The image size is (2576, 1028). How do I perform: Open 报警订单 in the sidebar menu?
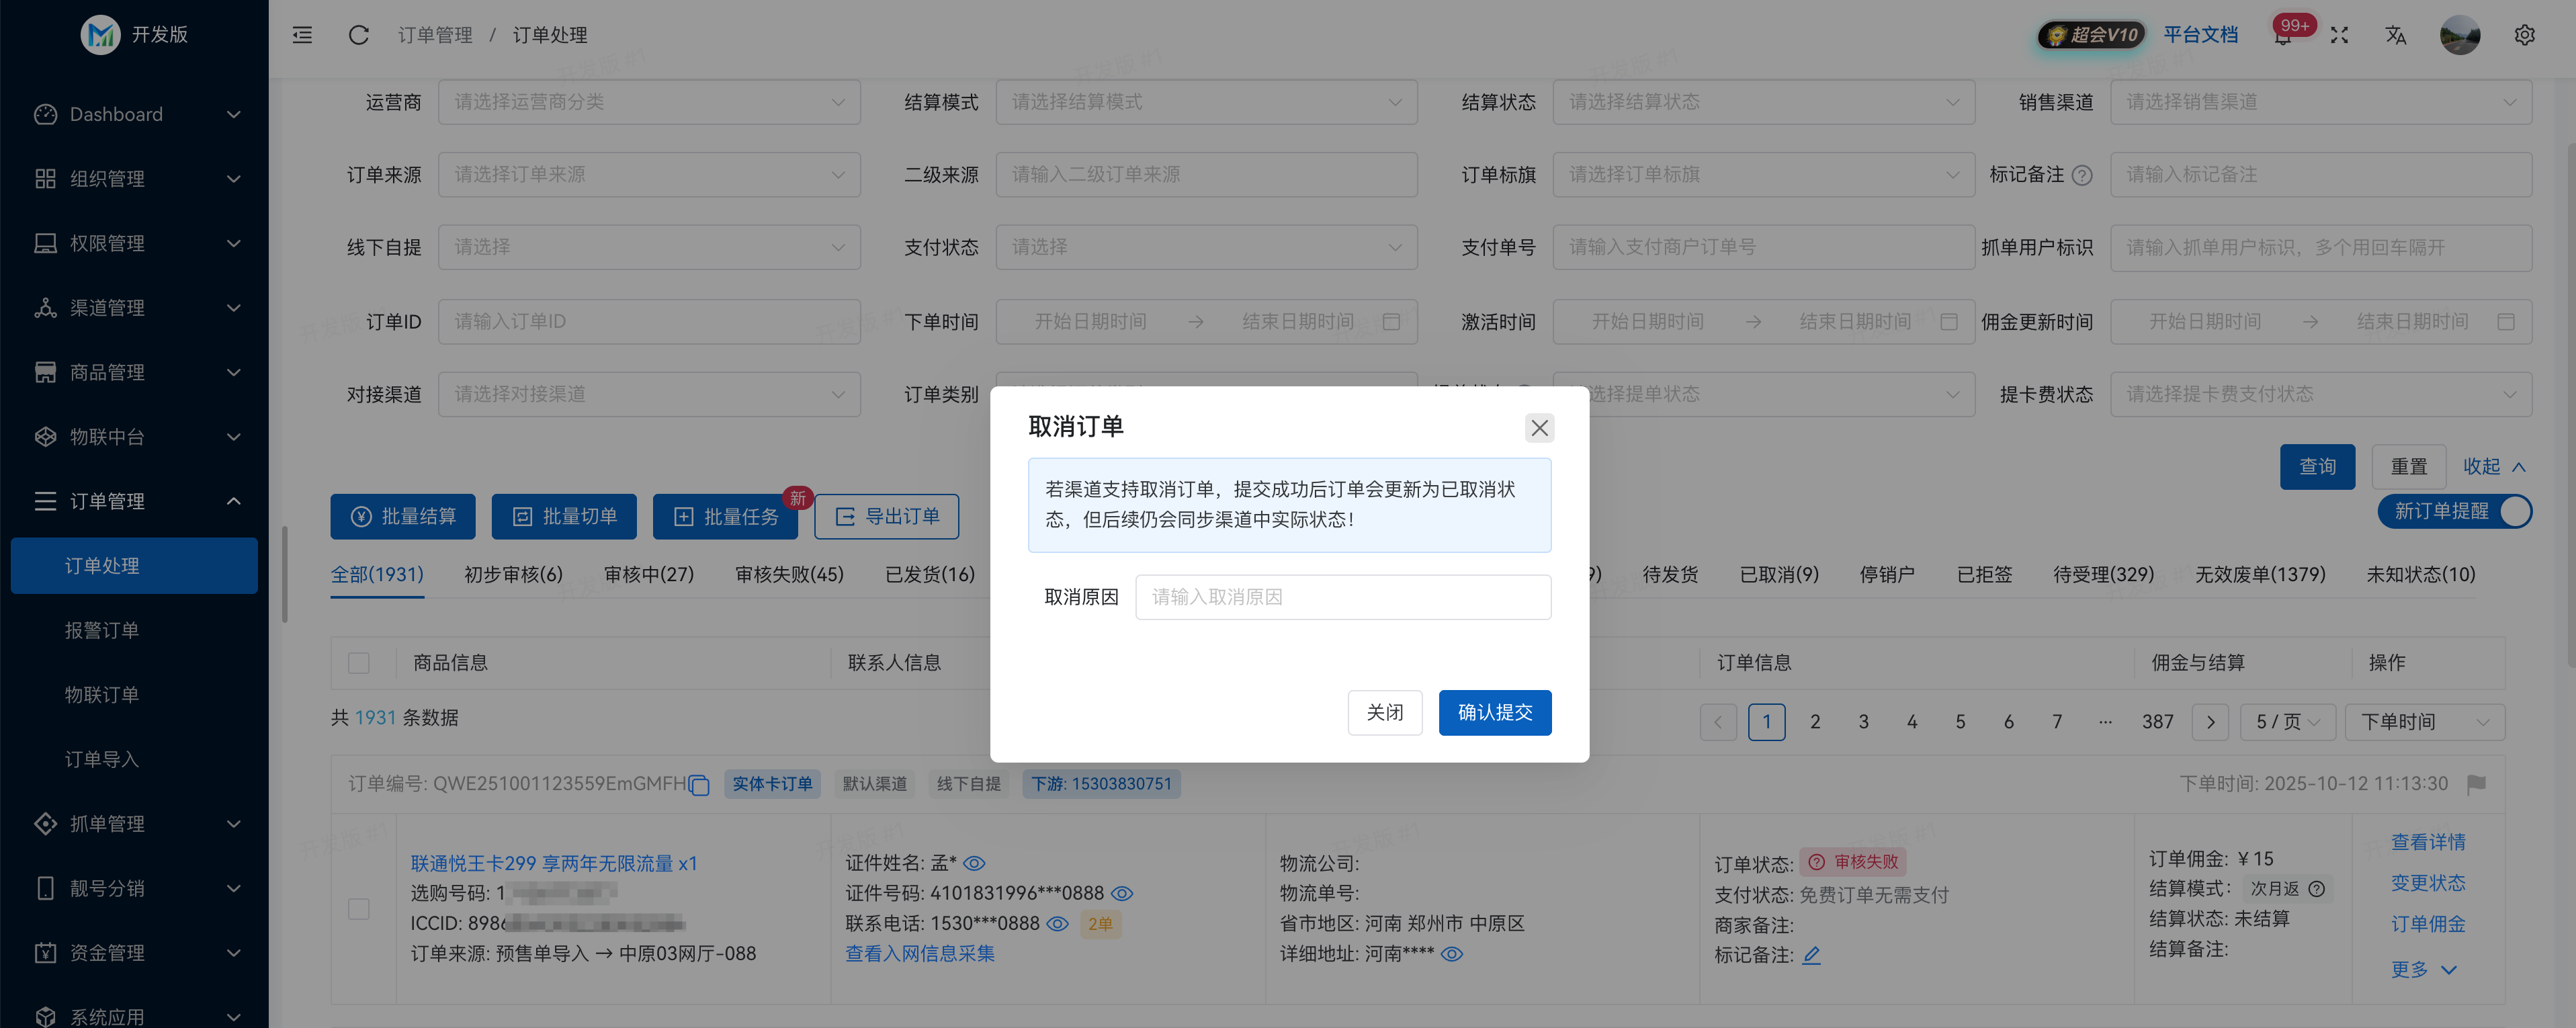pos(101,630)
